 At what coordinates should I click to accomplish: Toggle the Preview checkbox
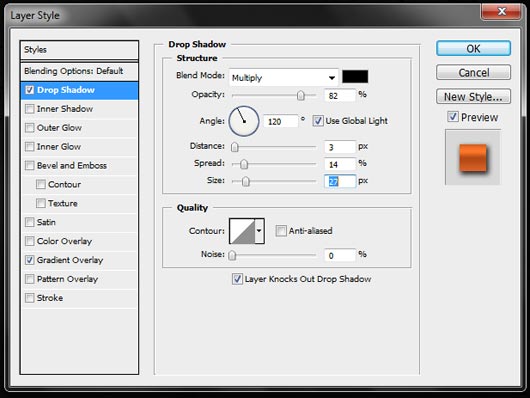453,117
